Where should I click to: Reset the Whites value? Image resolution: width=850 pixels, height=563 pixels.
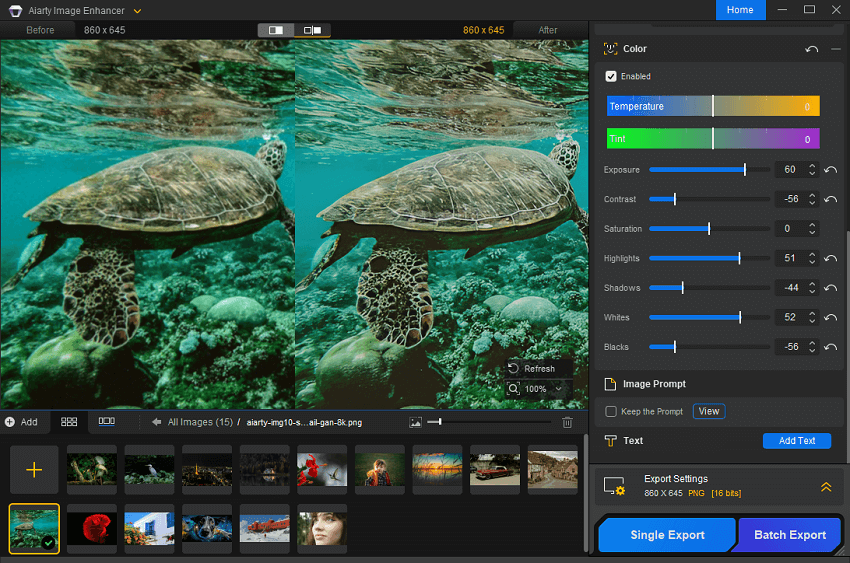pyautogui.click(x=830, y=318)
